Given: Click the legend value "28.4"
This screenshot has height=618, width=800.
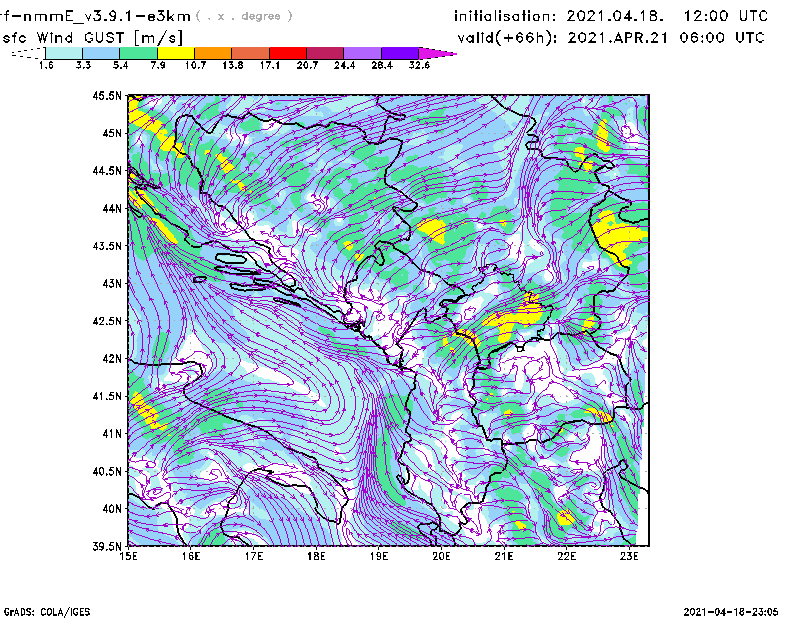Looking at the screenshot, I should point(382,65).
